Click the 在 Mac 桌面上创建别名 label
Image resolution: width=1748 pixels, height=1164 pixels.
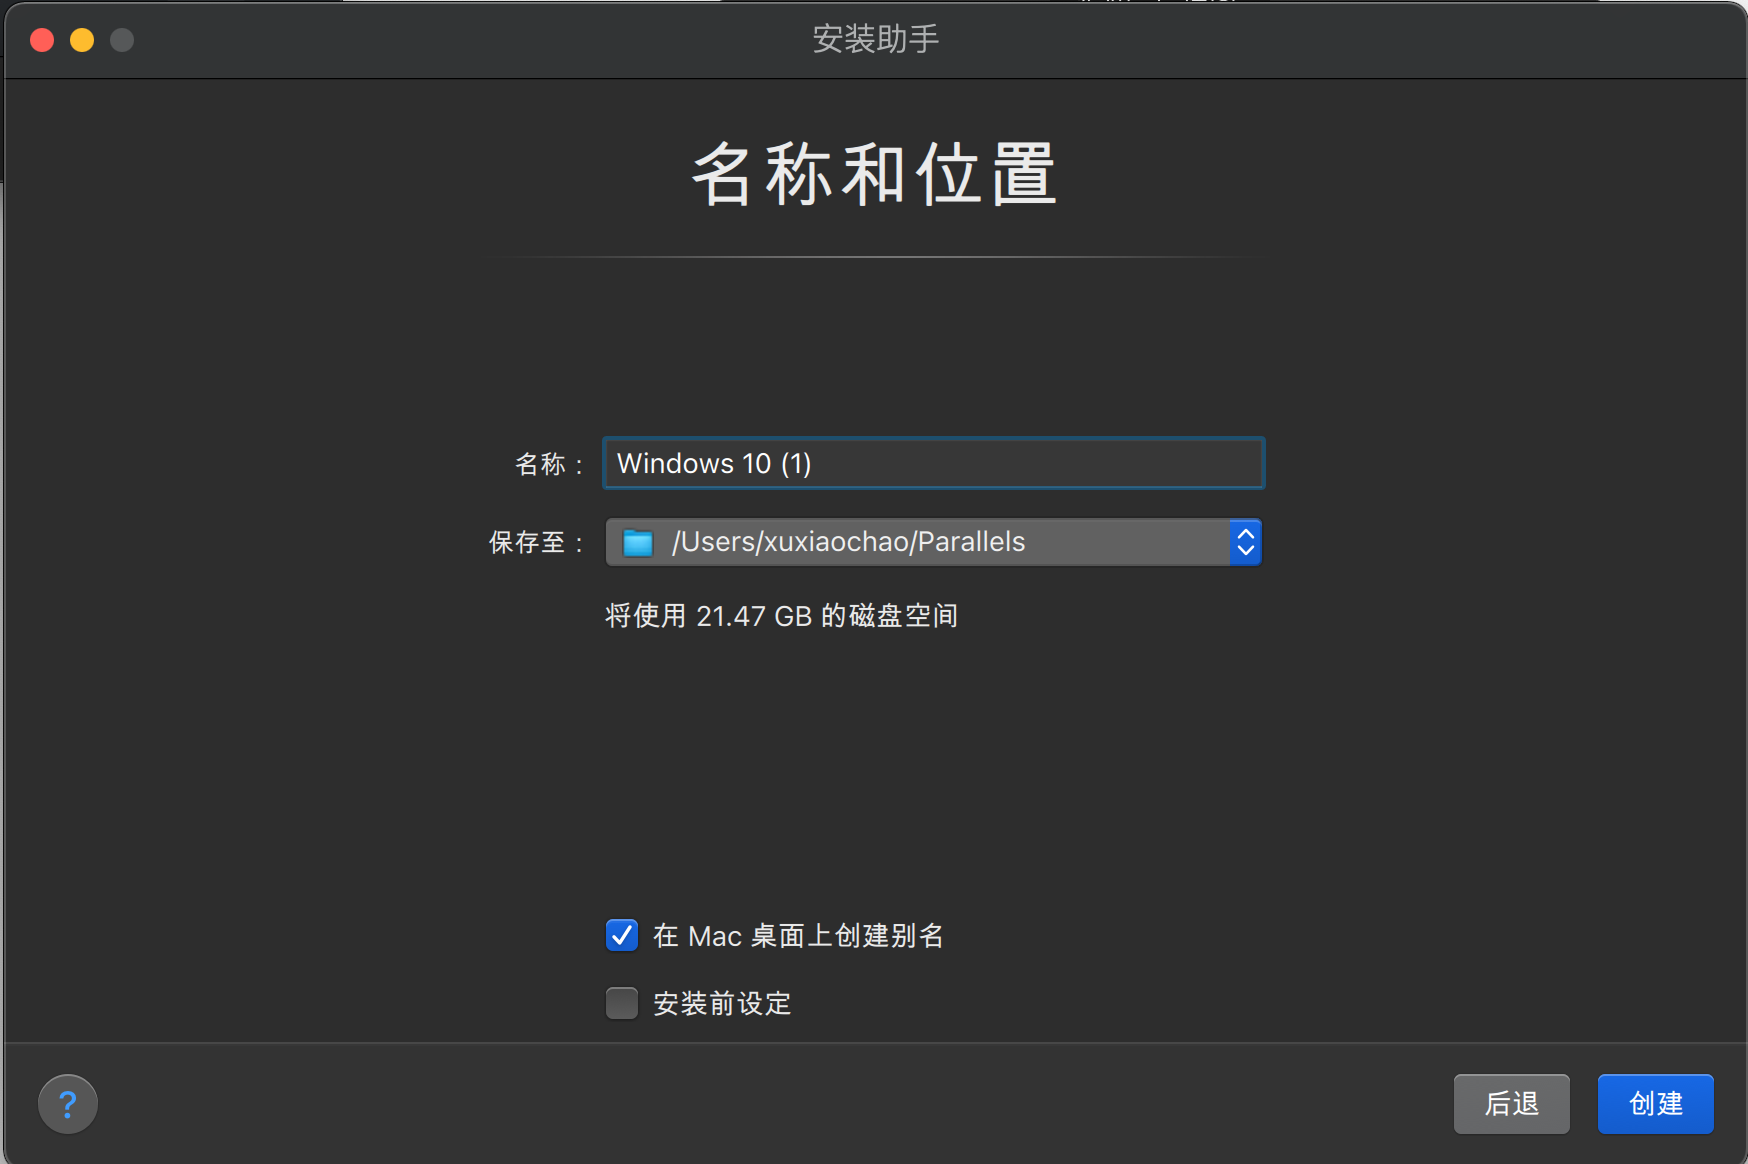point(798,936)
